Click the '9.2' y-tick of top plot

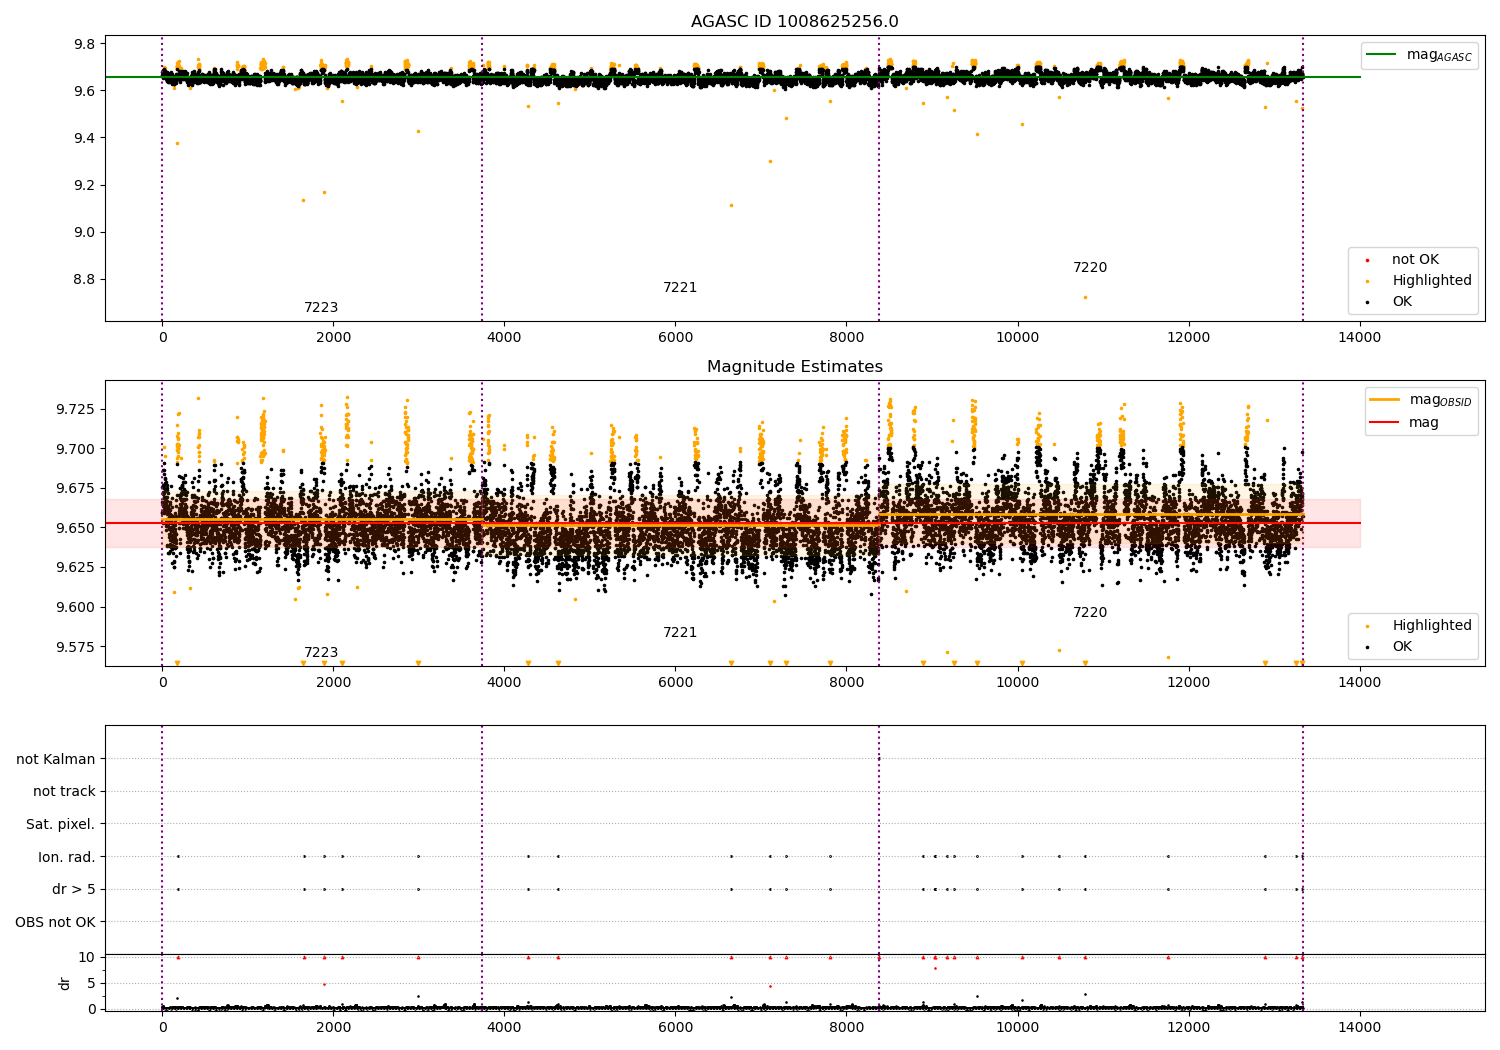85,185
